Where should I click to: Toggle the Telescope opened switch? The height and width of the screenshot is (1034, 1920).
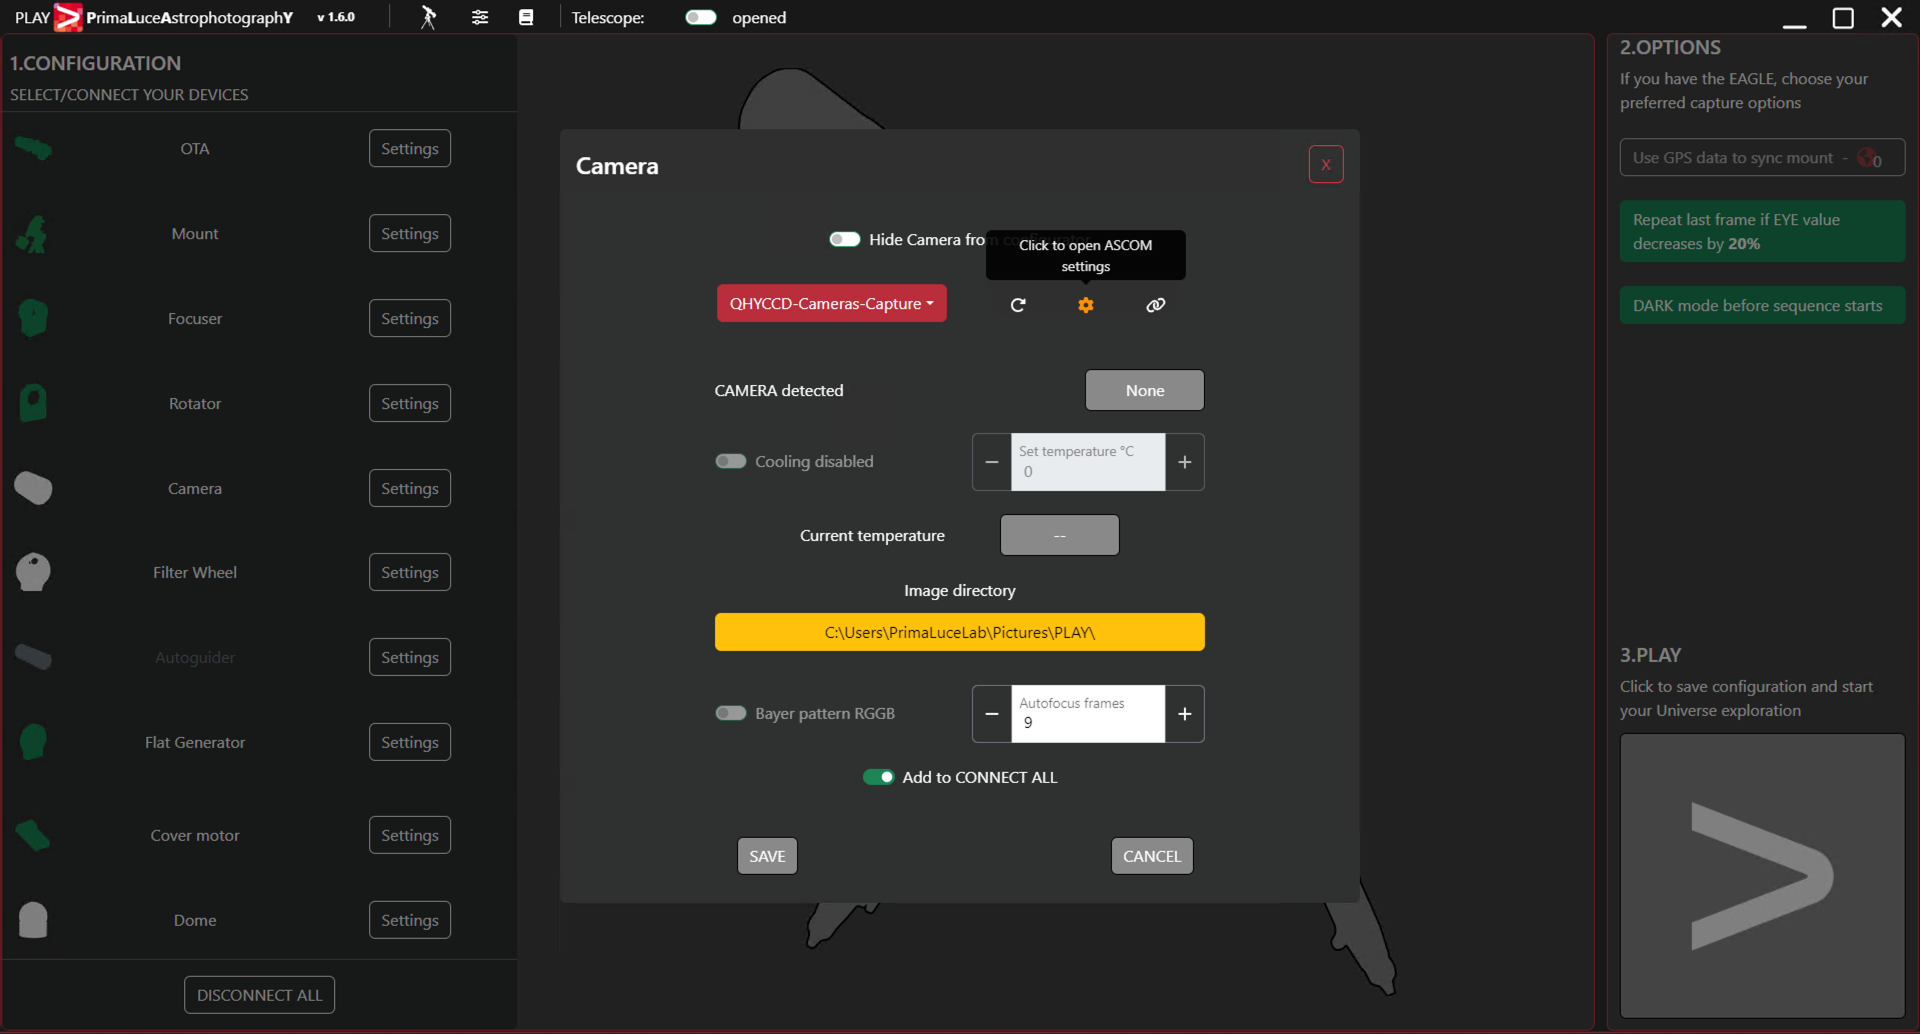(x=700, y=17)
